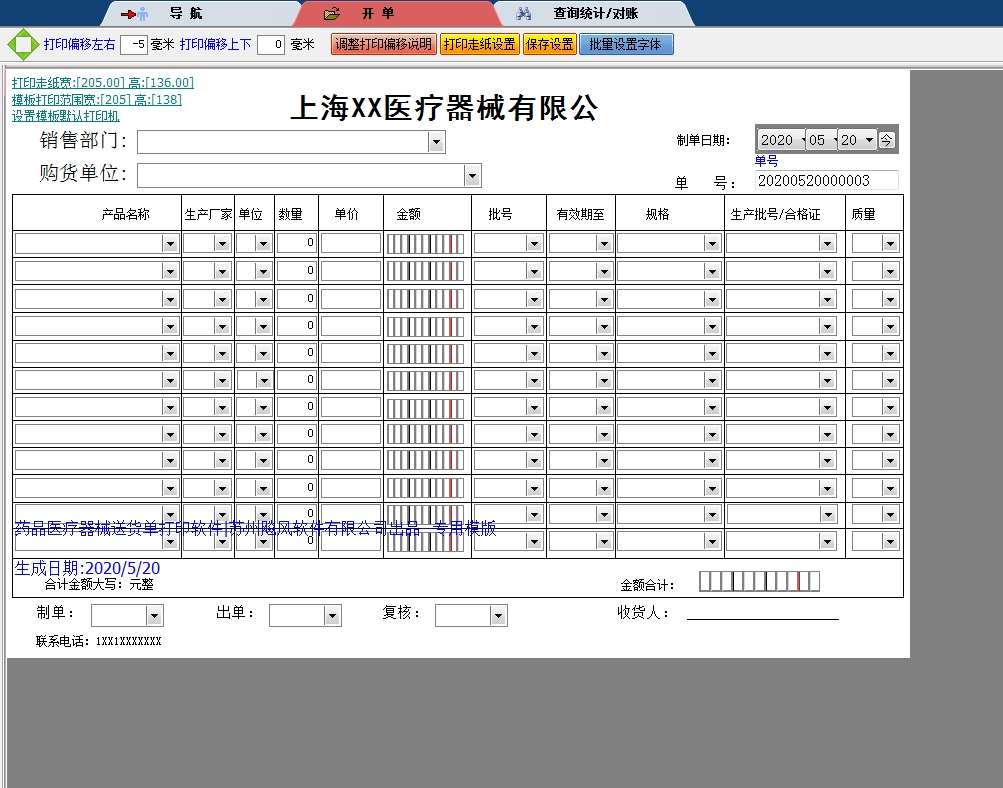This screenshot has width=1003, height=788.
Task: Click the 调整打印偏移说明 button
Action: pyautogui.click(x=383, y=44)
